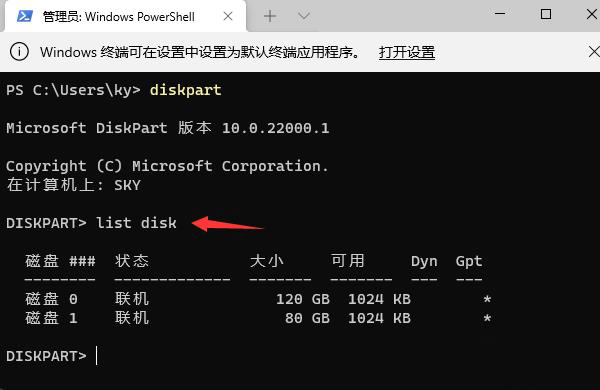The image size is (600, 390).
Task: Click the notification message text about default terminal
Action: (200, 52)
